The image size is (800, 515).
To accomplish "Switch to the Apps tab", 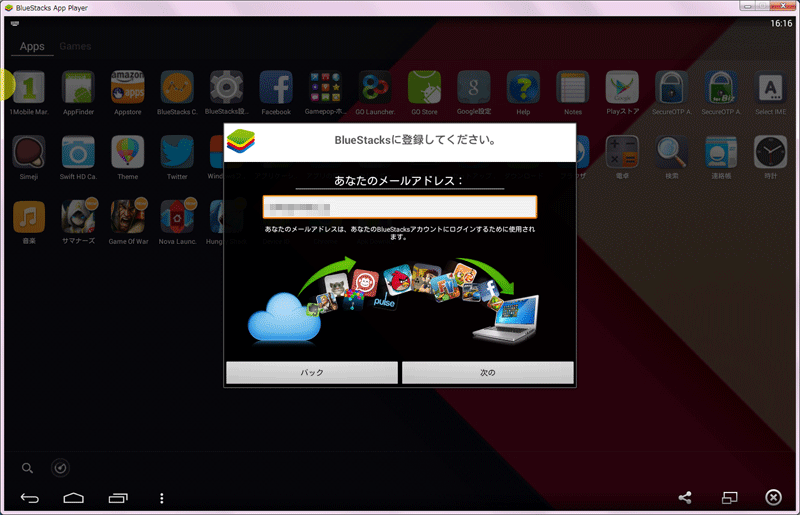I will [32, 46].
